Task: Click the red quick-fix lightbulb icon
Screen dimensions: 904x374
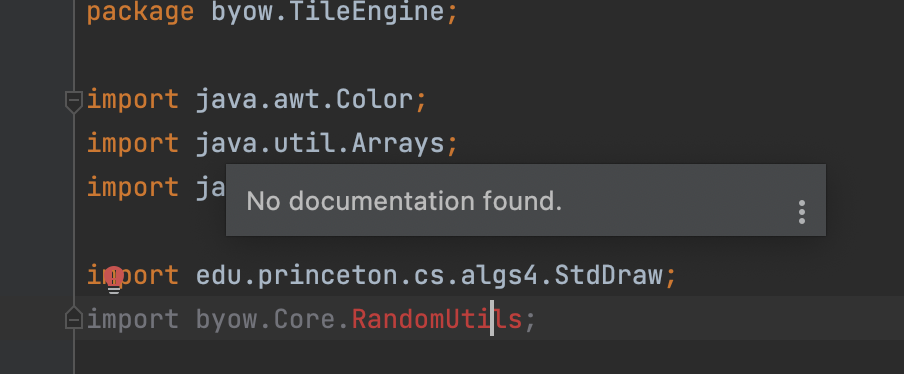Action: (x=114, y=280)
